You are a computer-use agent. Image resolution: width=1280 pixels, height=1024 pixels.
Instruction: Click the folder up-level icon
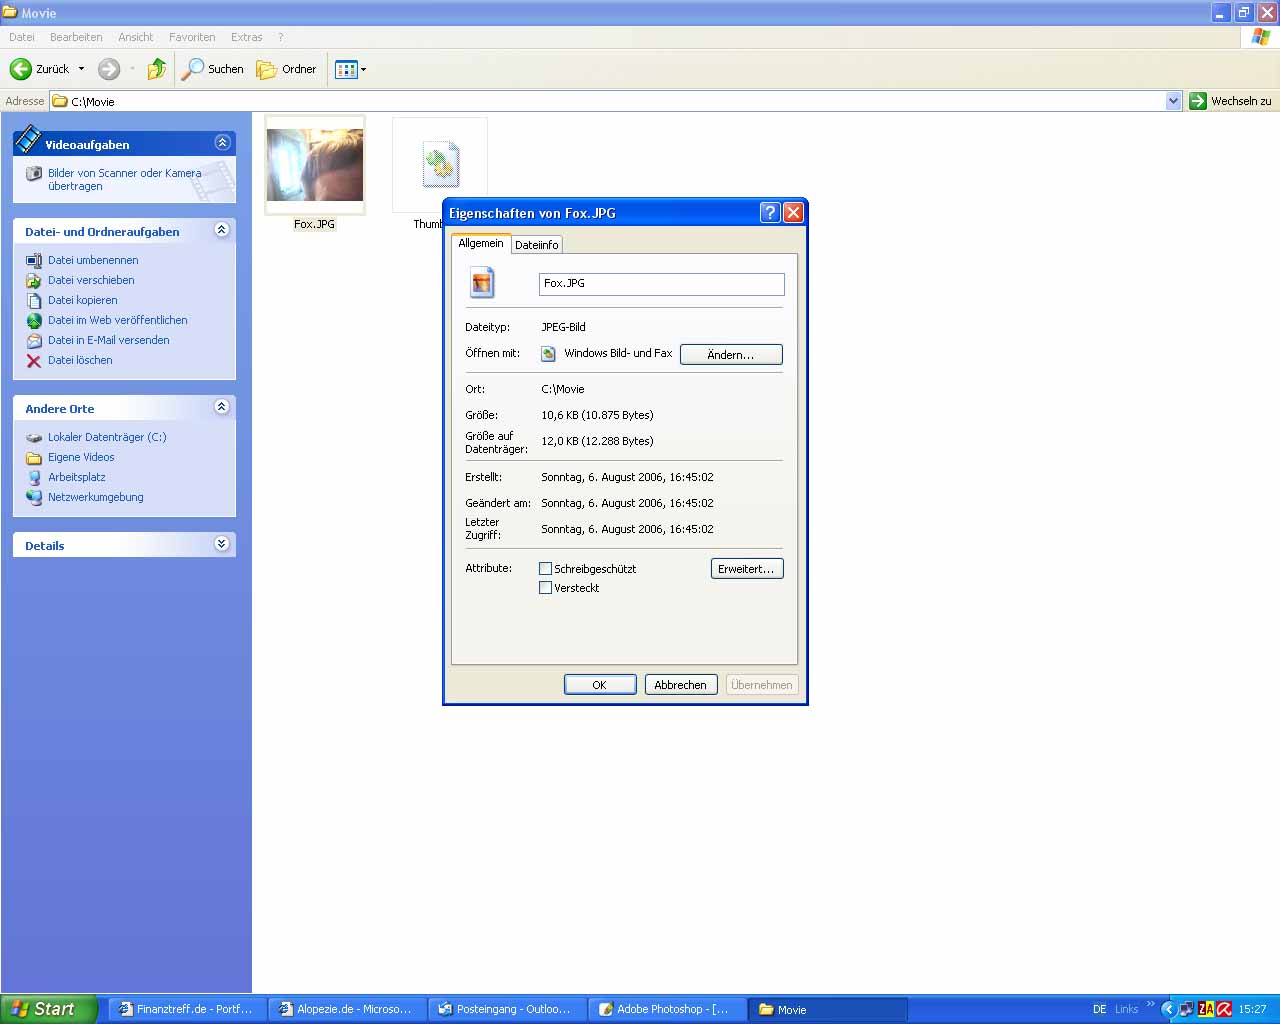pyautogui.click(x=156, y=69)
